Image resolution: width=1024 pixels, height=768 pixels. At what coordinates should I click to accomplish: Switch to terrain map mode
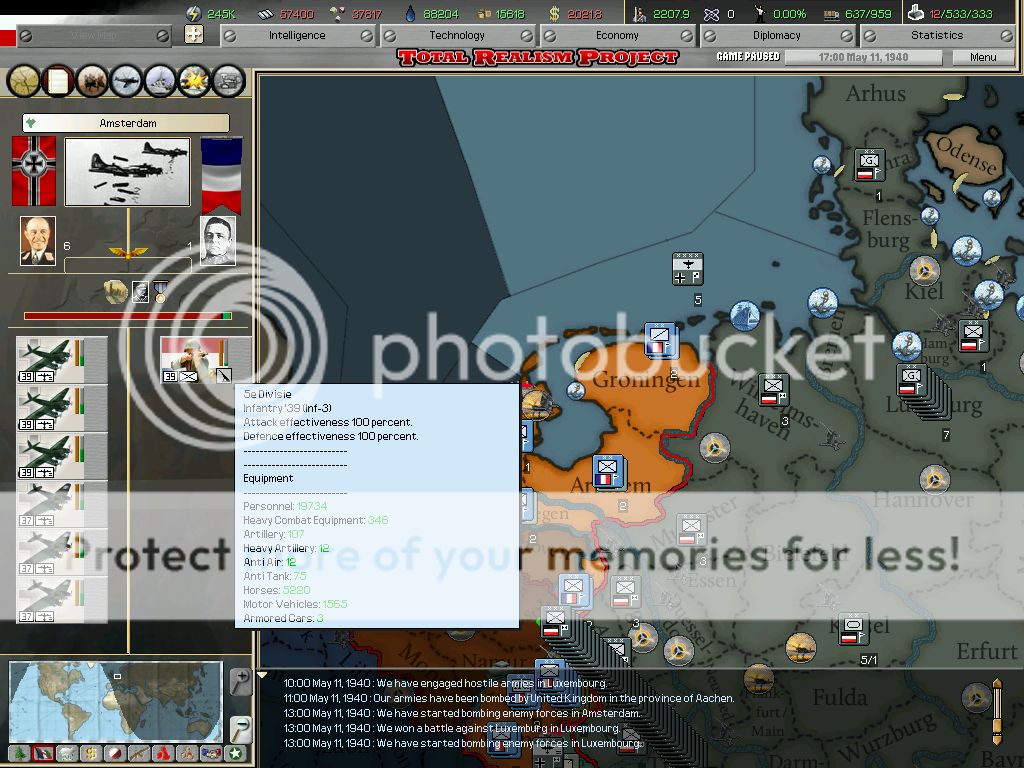[x=22, y=753]
